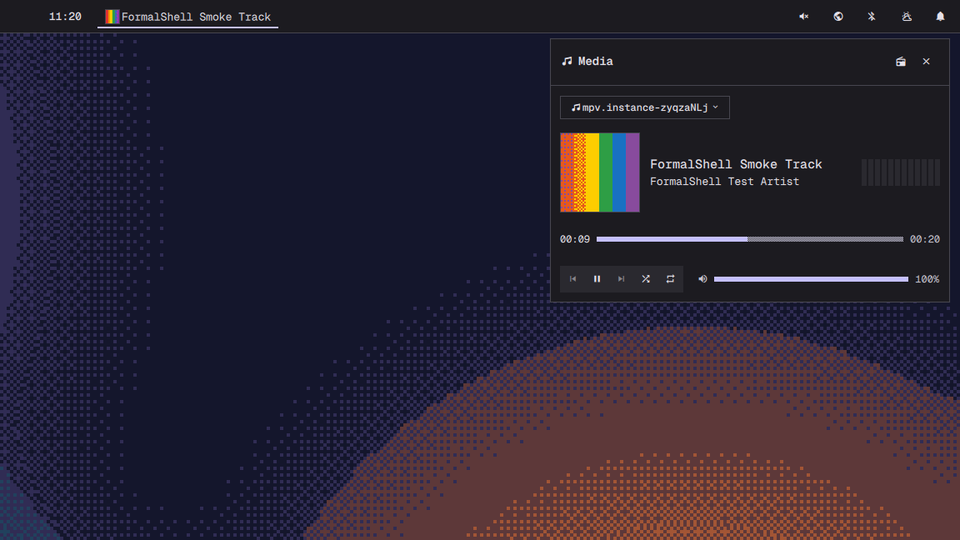Skip to the next track
The image size is (960, 540).
621,279
